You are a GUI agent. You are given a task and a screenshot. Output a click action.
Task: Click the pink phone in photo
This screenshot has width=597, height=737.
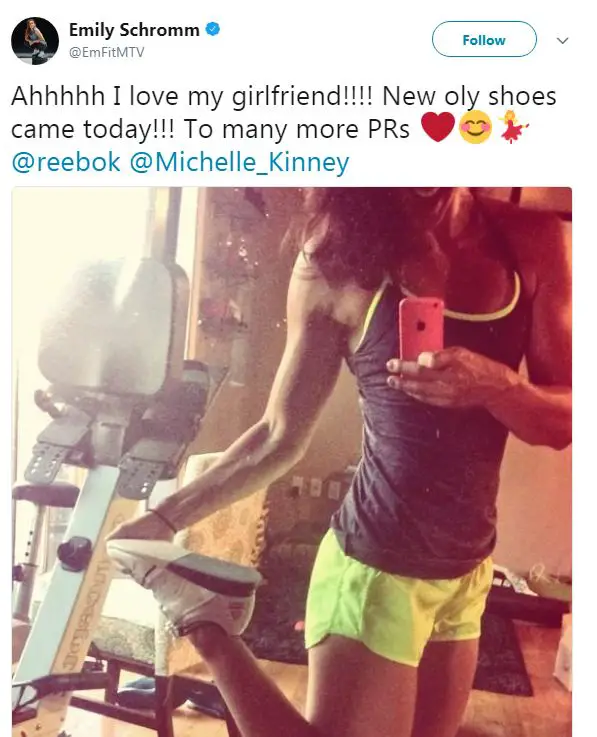coord(421,329)
